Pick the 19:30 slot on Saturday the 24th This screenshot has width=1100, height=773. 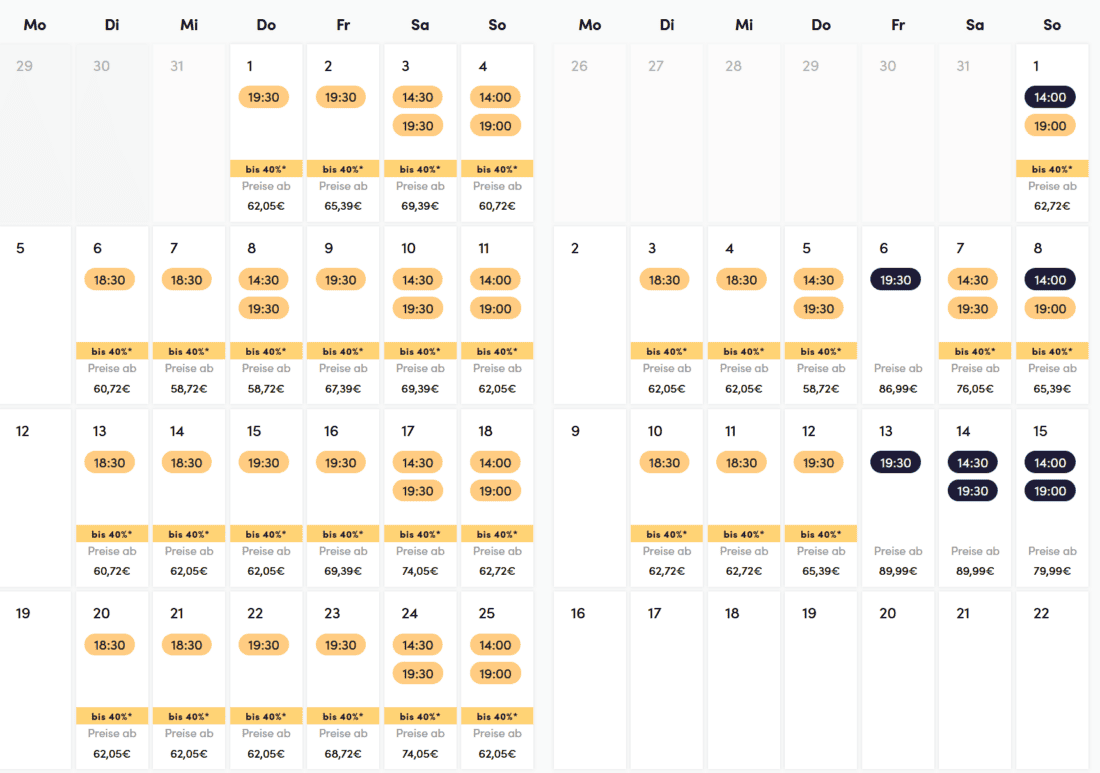418,674
